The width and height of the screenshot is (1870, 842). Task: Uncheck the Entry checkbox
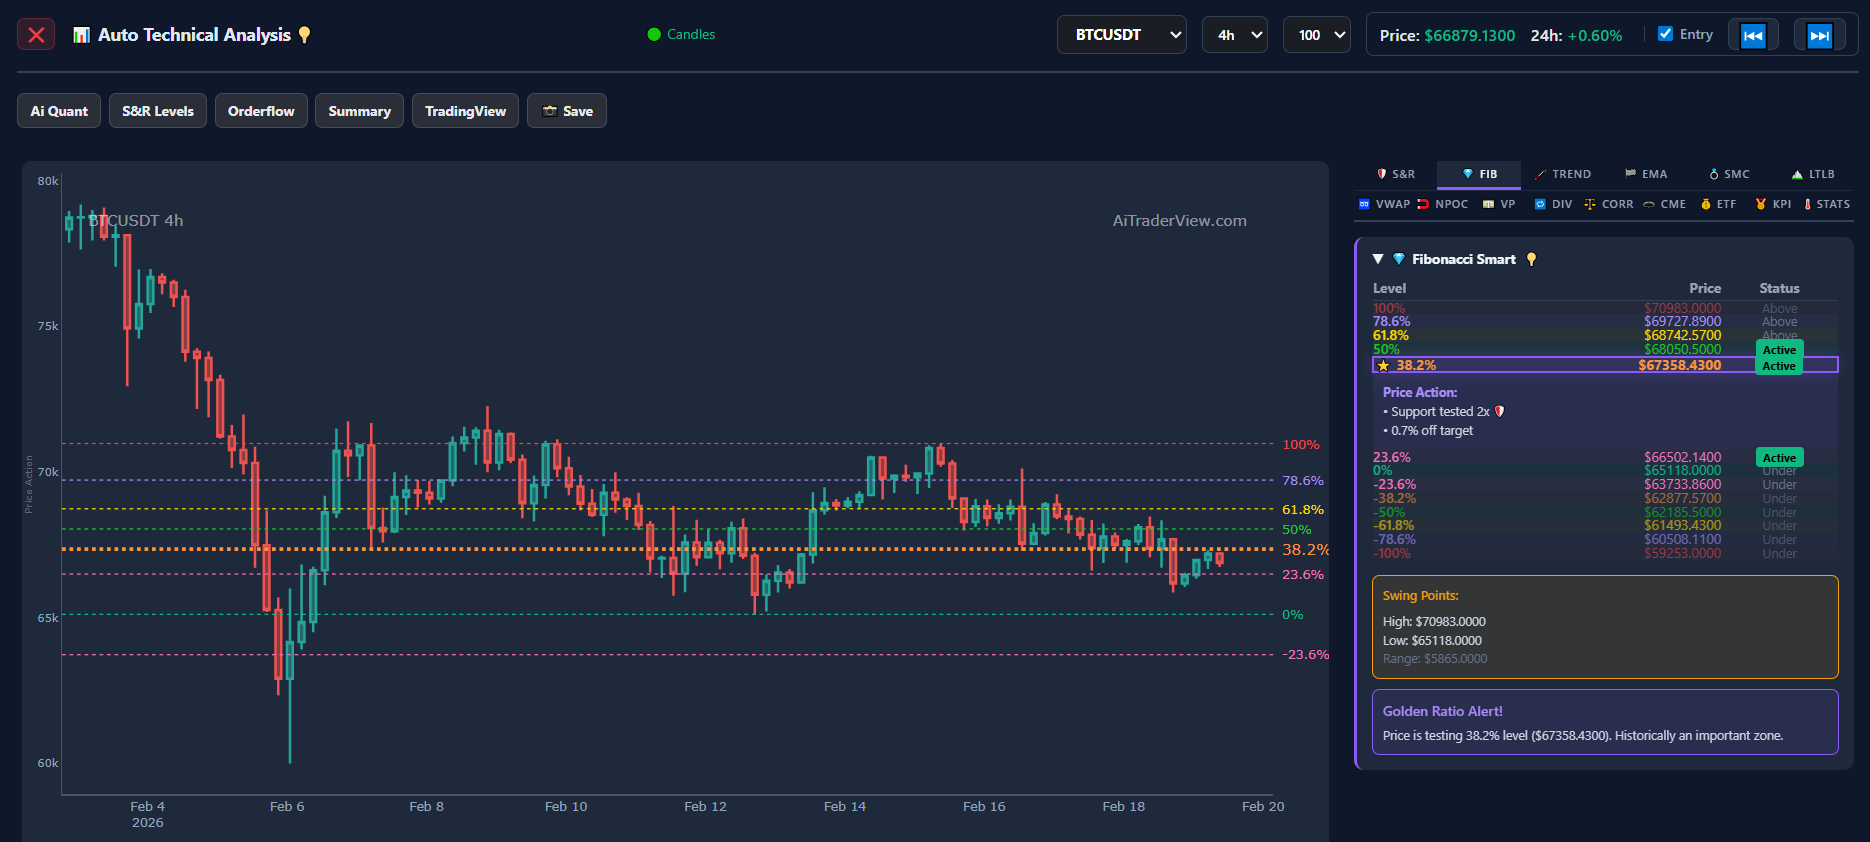(x=1665, y=34)
